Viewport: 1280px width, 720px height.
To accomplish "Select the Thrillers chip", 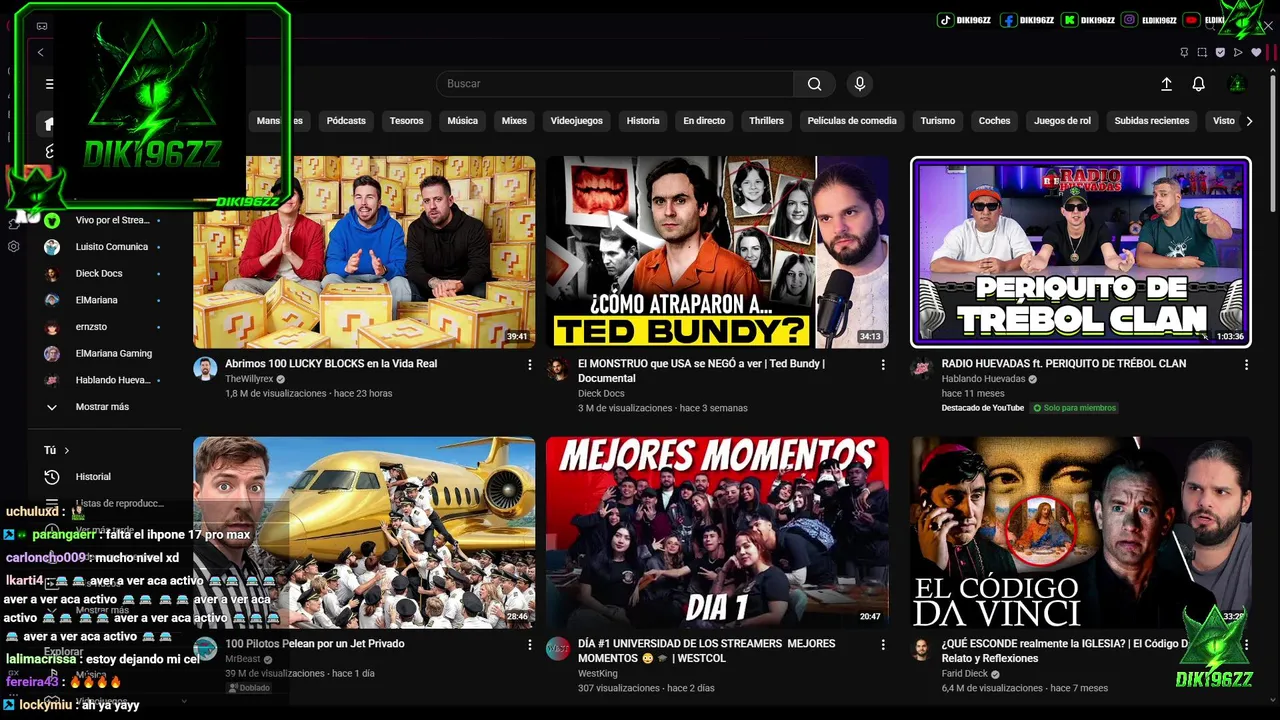I will point(766,121).
